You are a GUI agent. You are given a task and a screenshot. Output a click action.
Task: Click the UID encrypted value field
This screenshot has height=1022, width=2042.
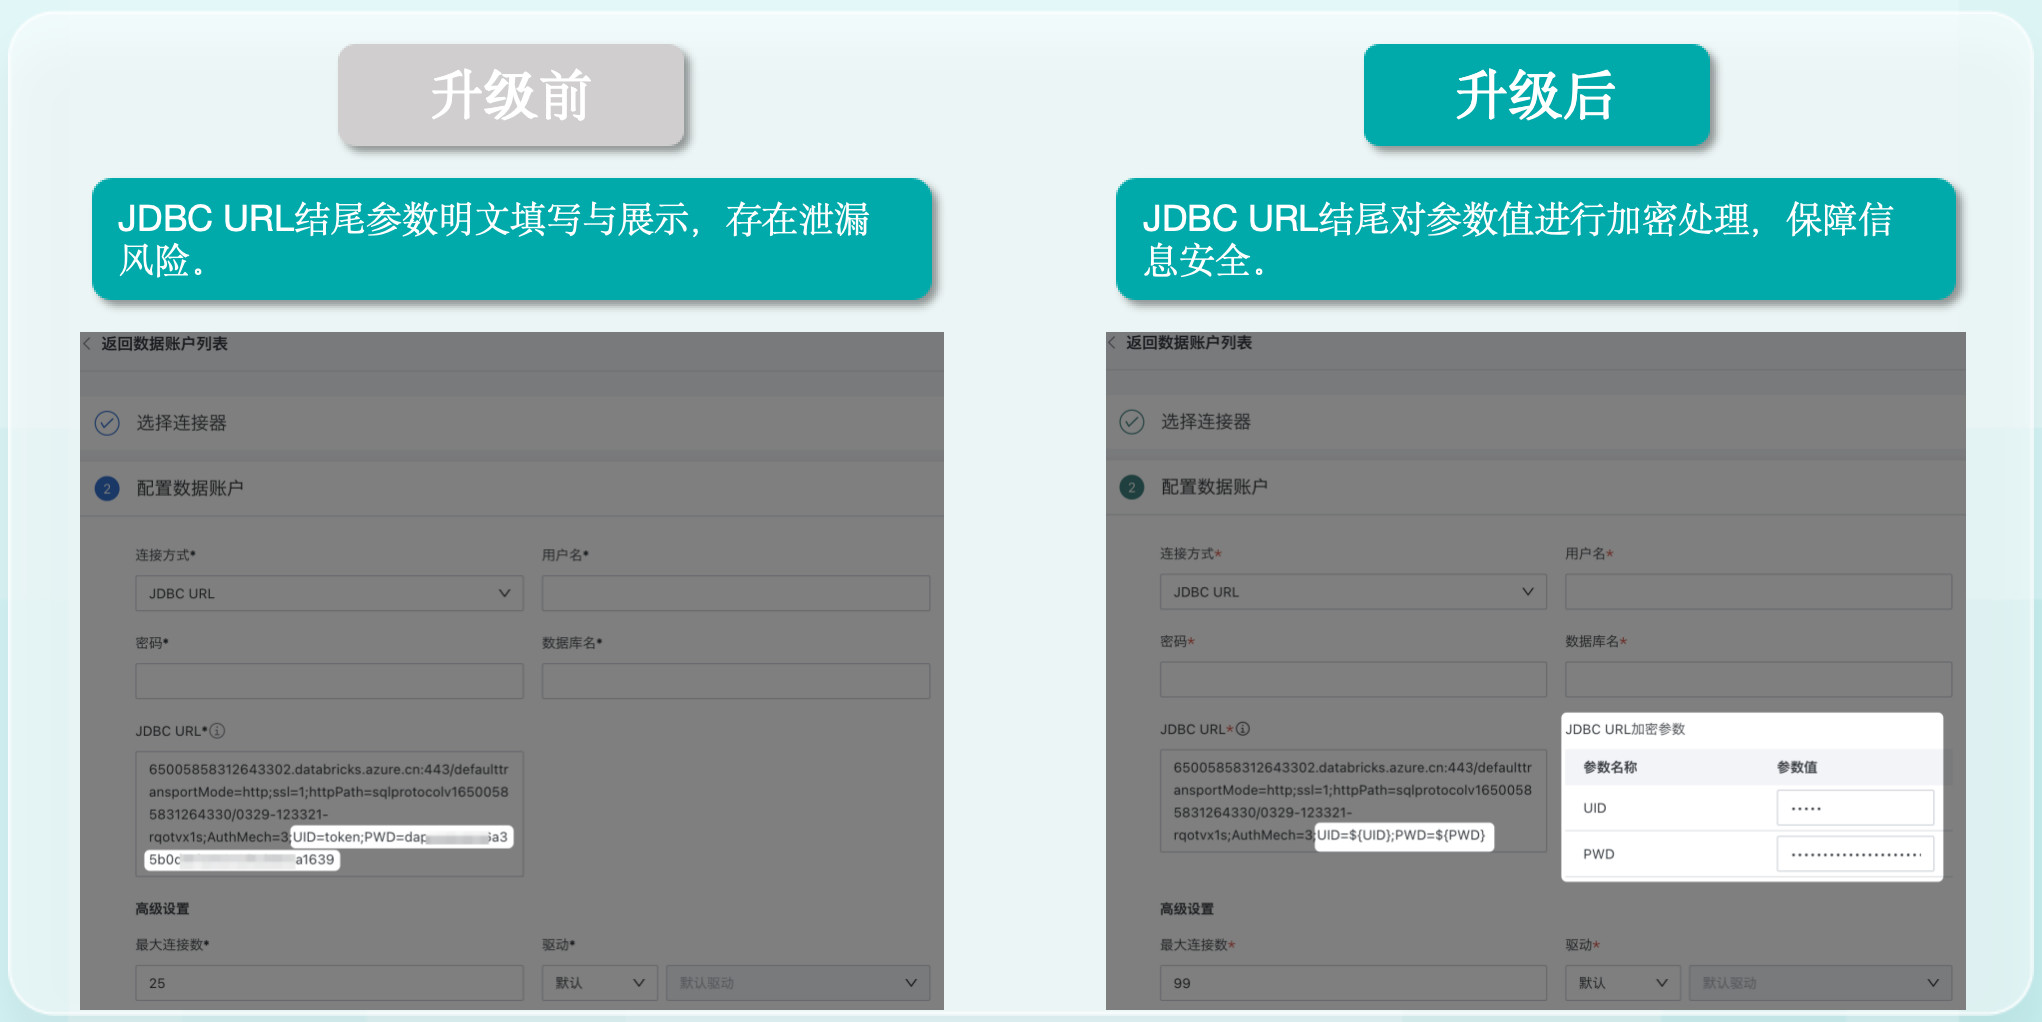[1854, 808]
